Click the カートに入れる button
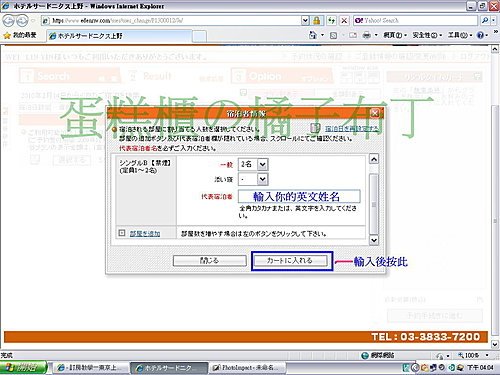The width and height of the screenshot is (500, 375). [289, 261]
